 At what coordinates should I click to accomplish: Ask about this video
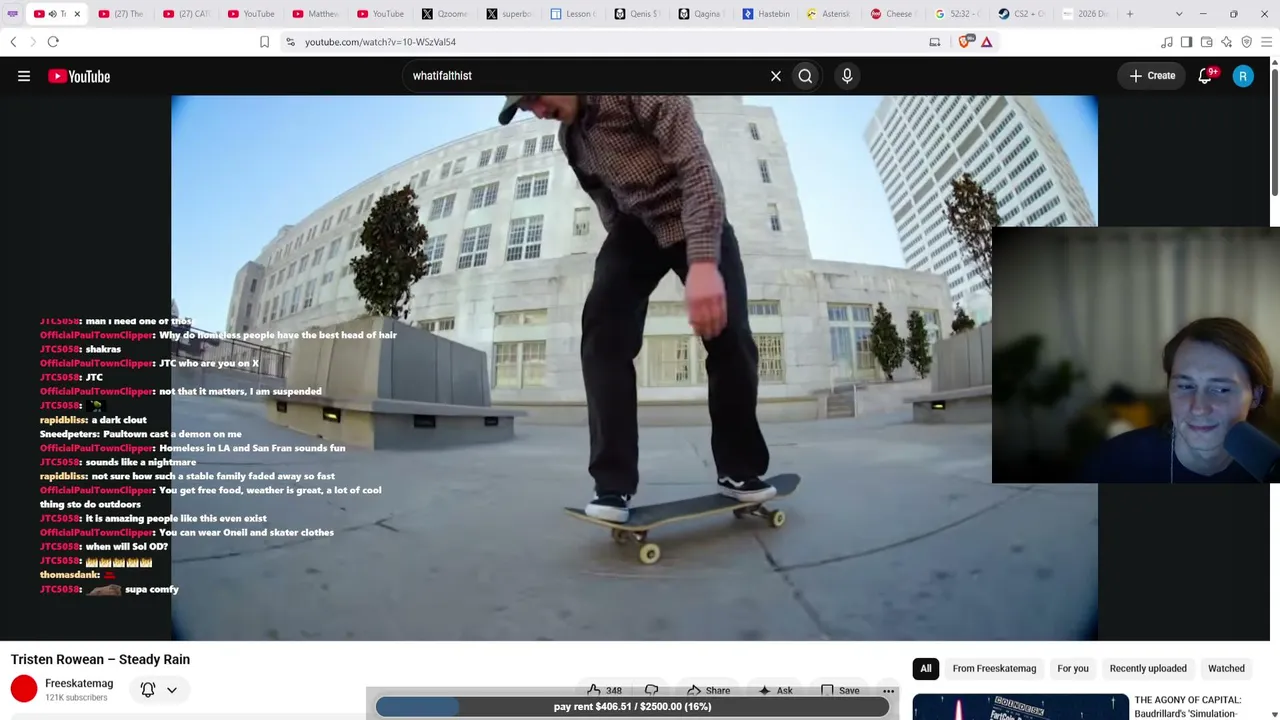click(775, 690)
